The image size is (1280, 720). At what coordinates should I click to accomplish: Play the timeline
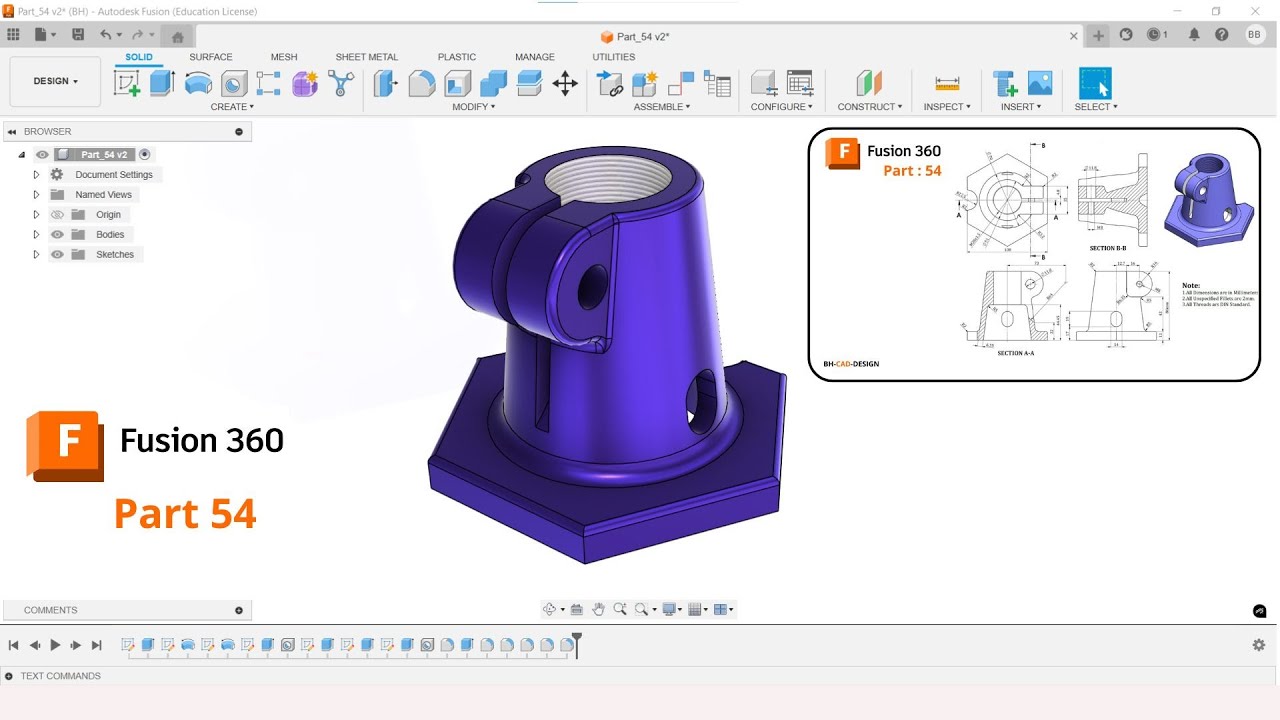coord(55,645)
